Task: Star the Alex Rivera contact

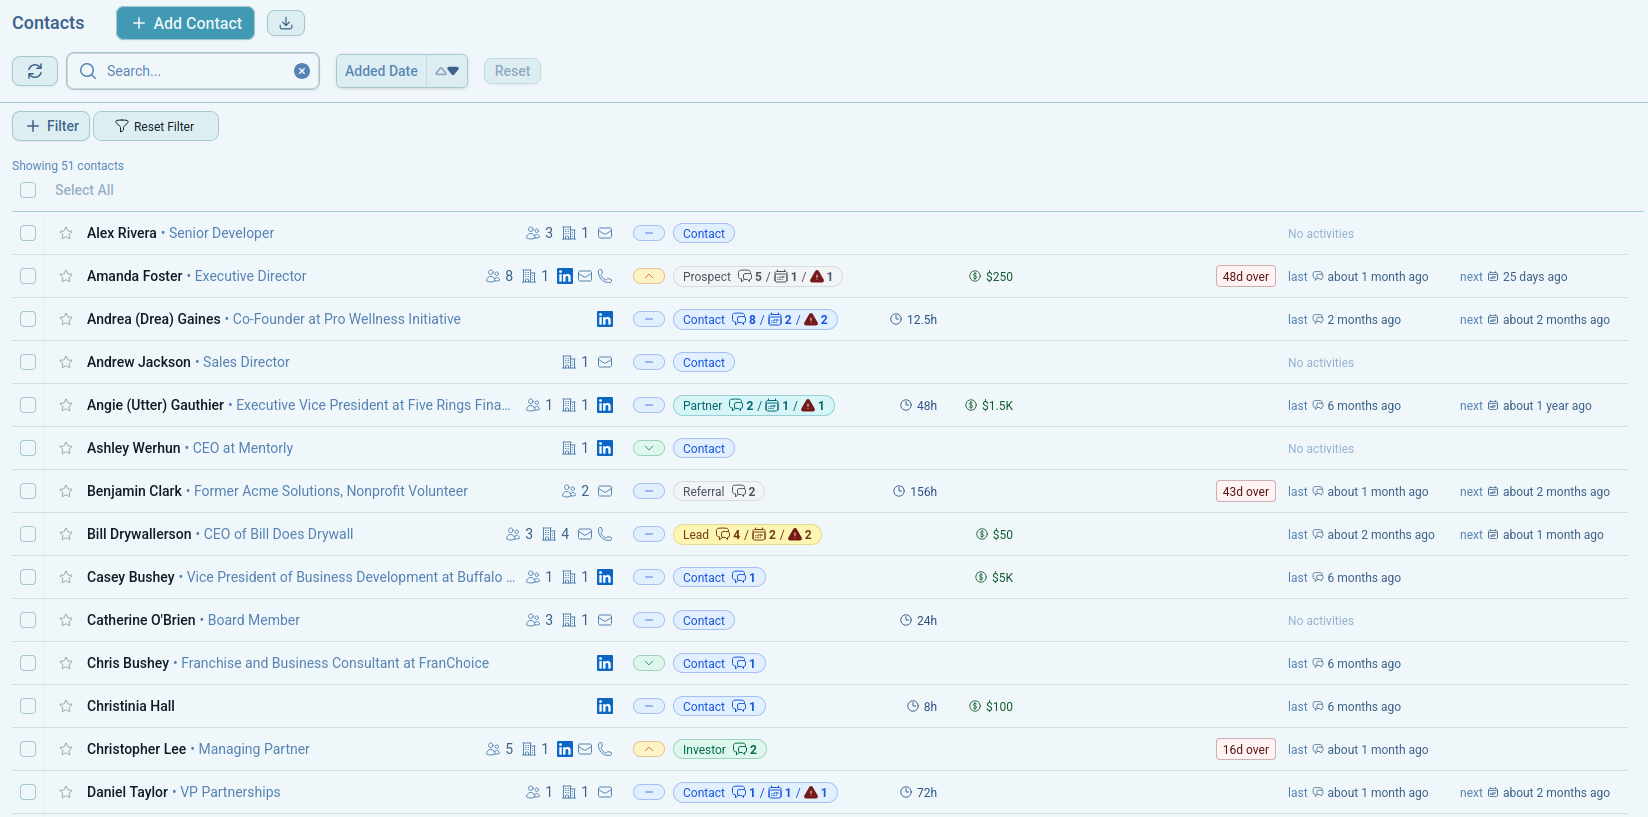Action: (66, 233)
